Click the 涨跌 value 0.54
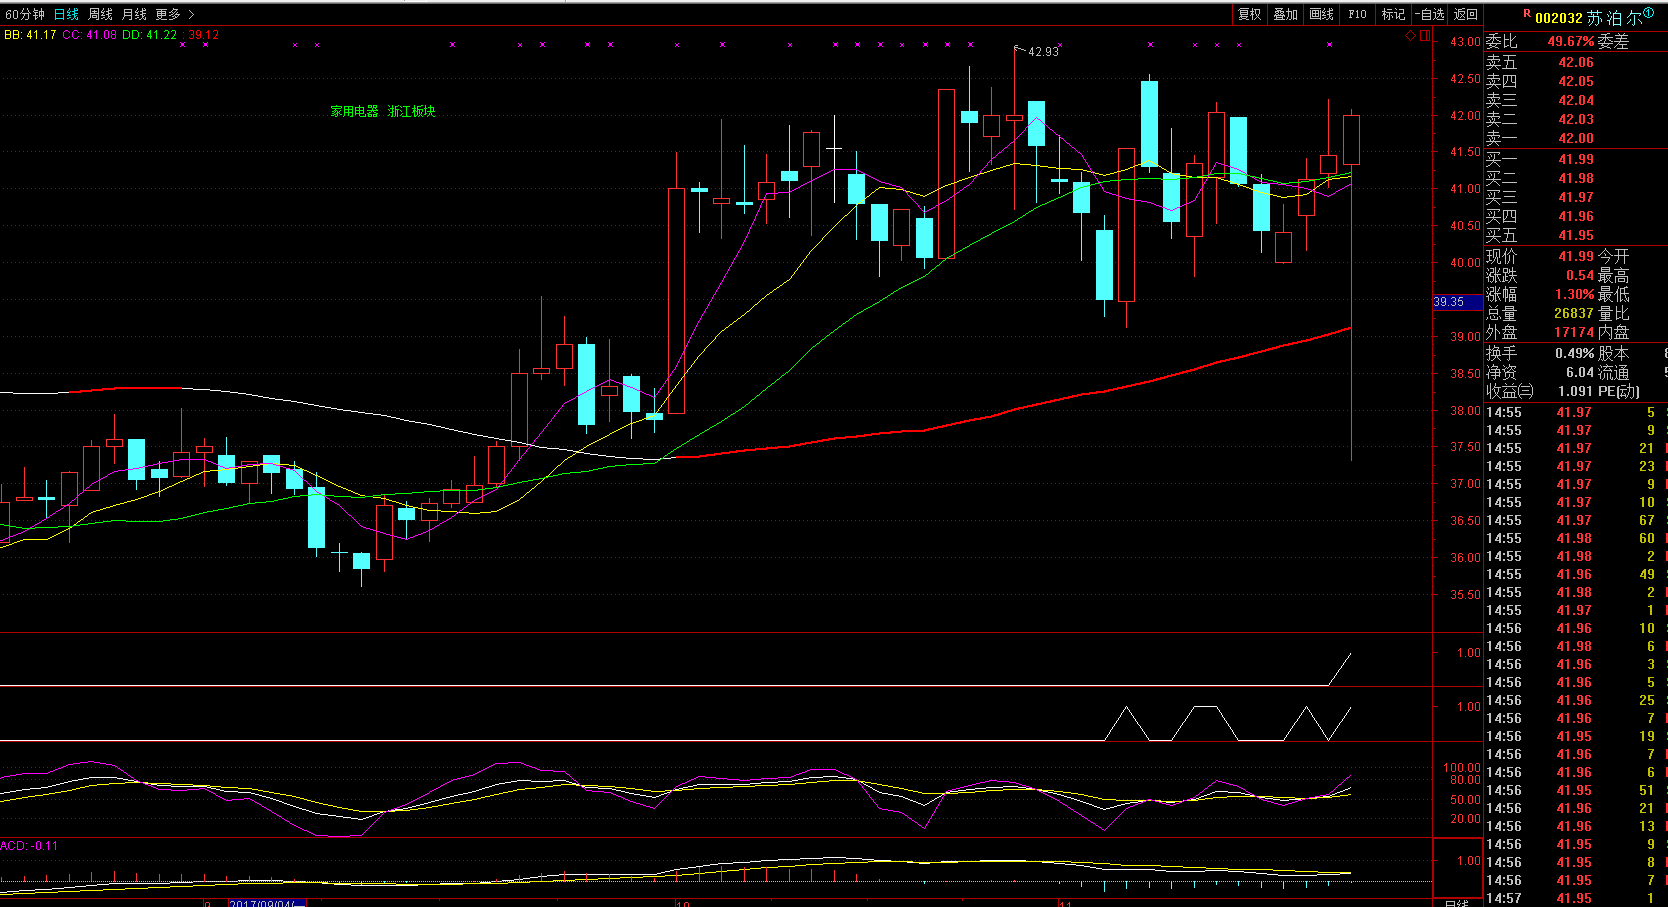 [x=1580, y=275]
